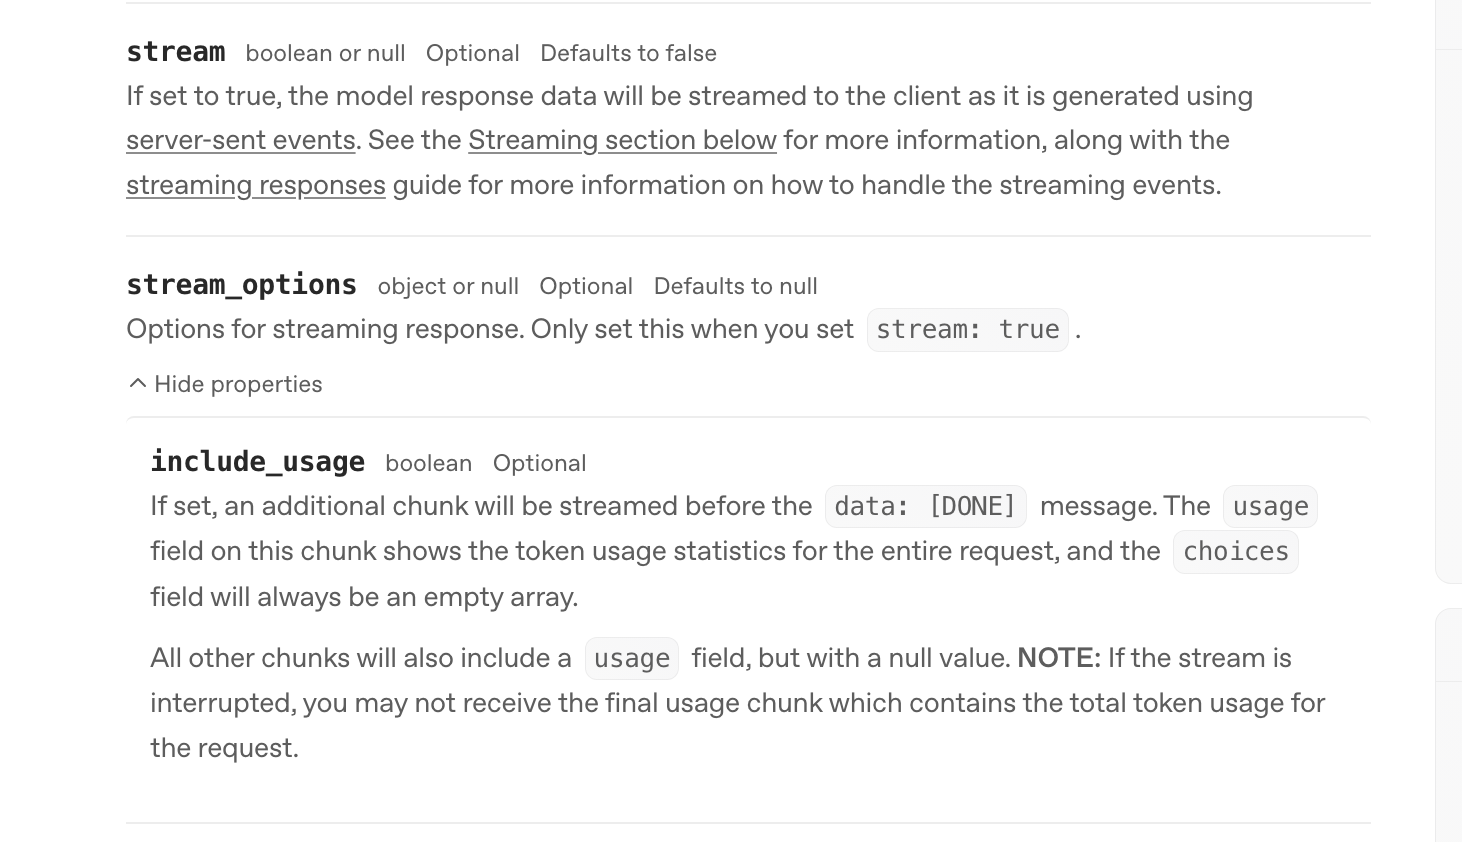Collapse the Hide properties expander
Image resolution: width=1462 pixels, height=842 pixels.
pyautogui.click(x=238, y=384)
